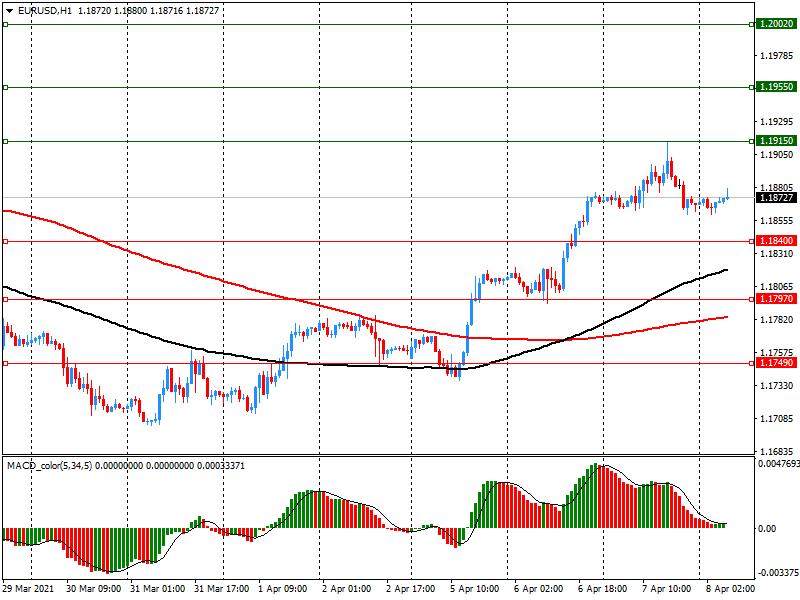Click the square handle ending the 1.19150 line by its label
Image resolution: width=800 pixels, height=600 pixels.
point(752,141)
